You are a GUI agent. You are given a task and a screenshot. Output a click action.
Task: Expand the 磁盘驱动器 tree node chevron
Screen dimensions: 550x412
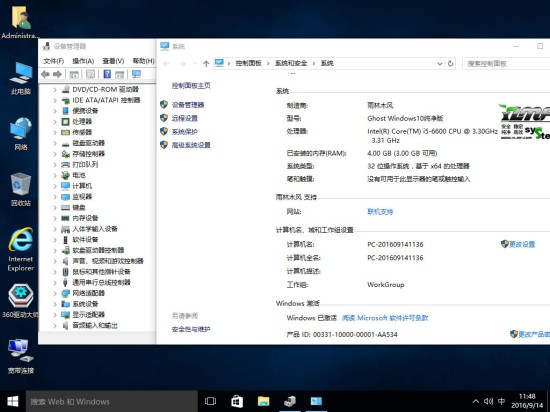click(x=55, y=143)
